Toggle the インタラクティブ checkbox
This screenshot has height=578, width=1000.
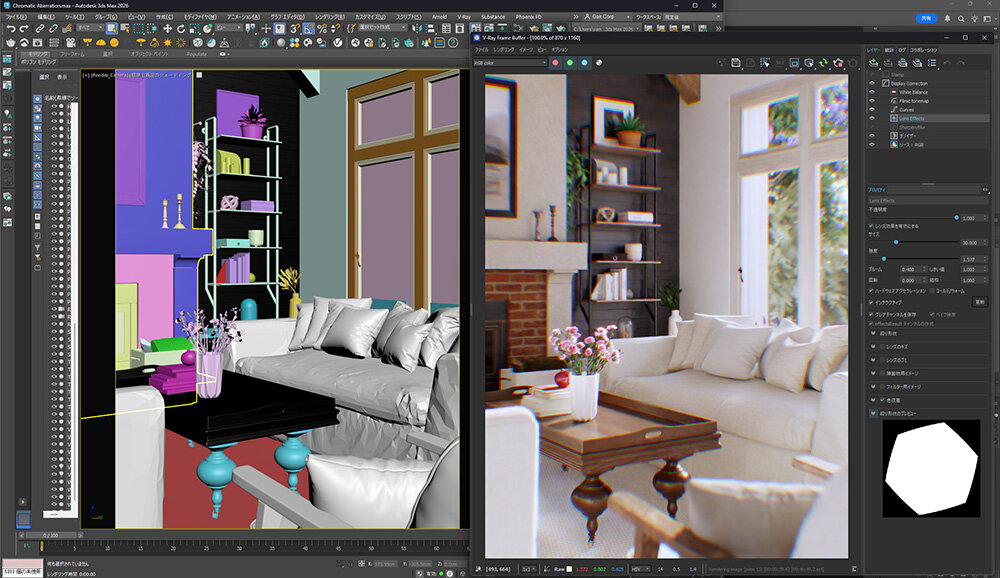pos(871,301)
